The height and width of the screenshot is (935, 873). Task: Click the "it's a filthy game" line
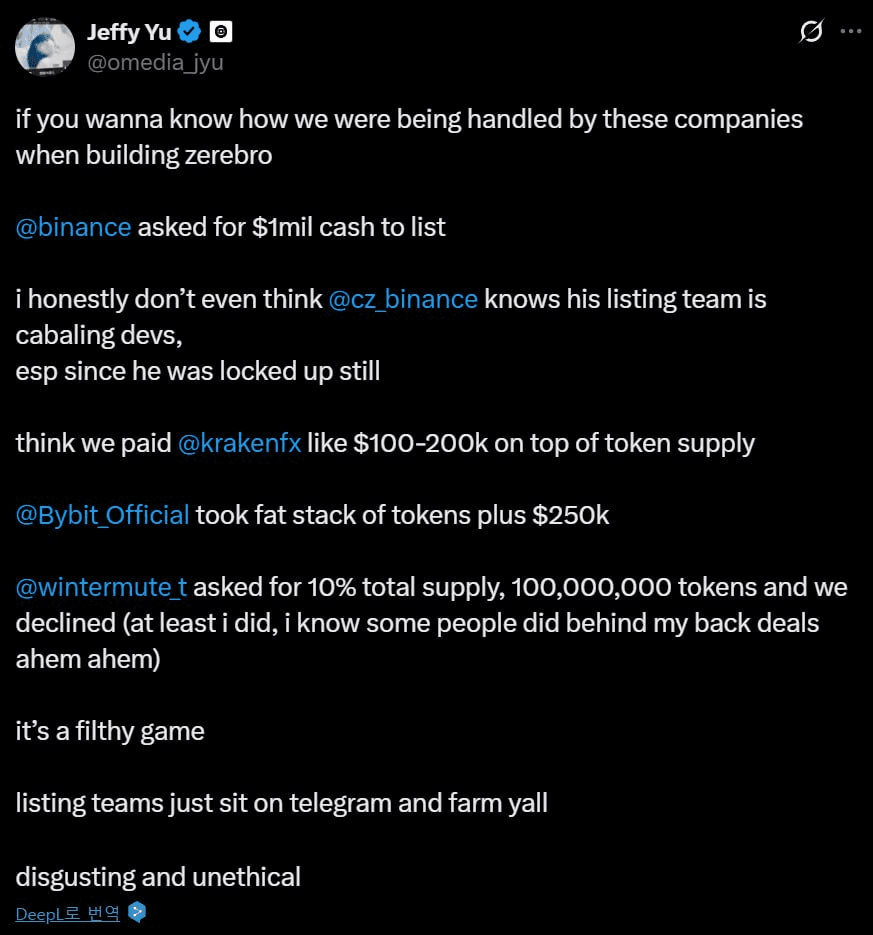click(110, 731)
